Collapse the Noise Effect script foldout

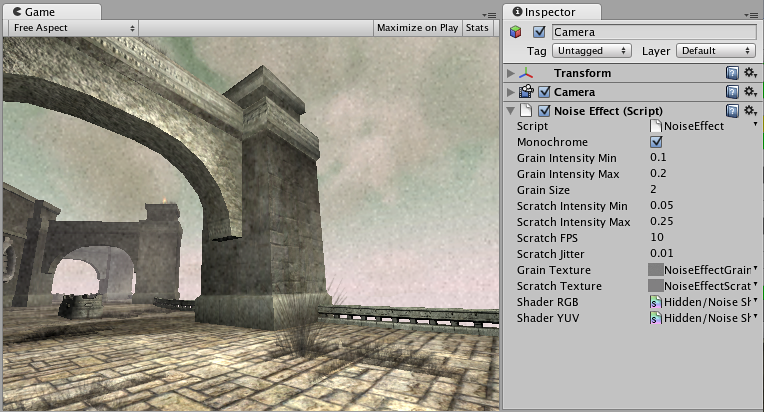(x=511, y=111)
